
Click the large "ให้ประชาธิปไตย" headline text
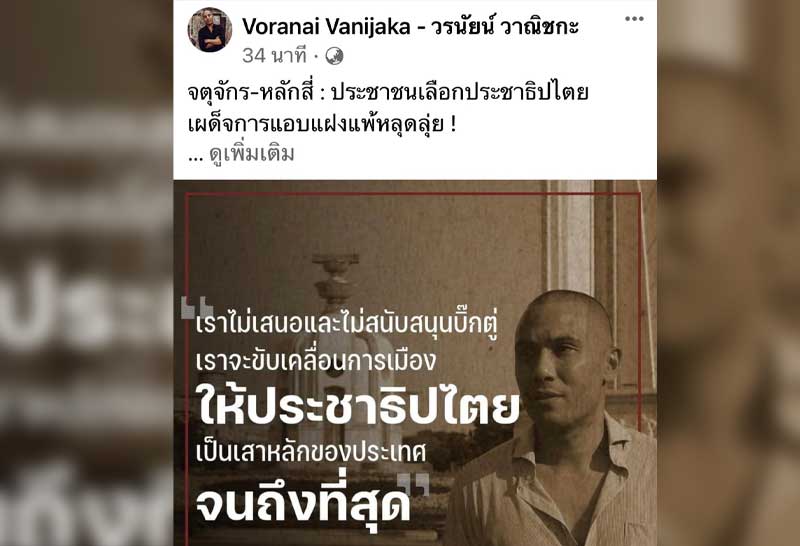click(359, 407)
